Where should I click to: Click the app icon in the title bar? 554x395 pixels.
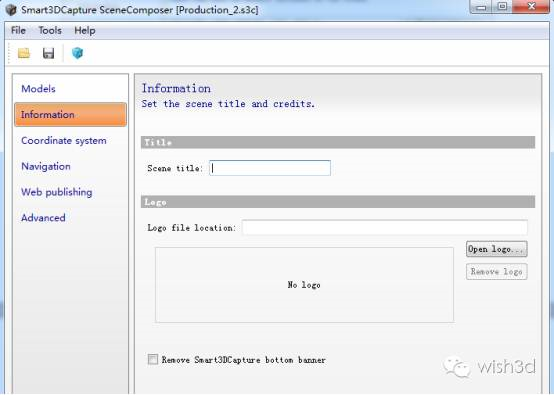tap(11, 10)
